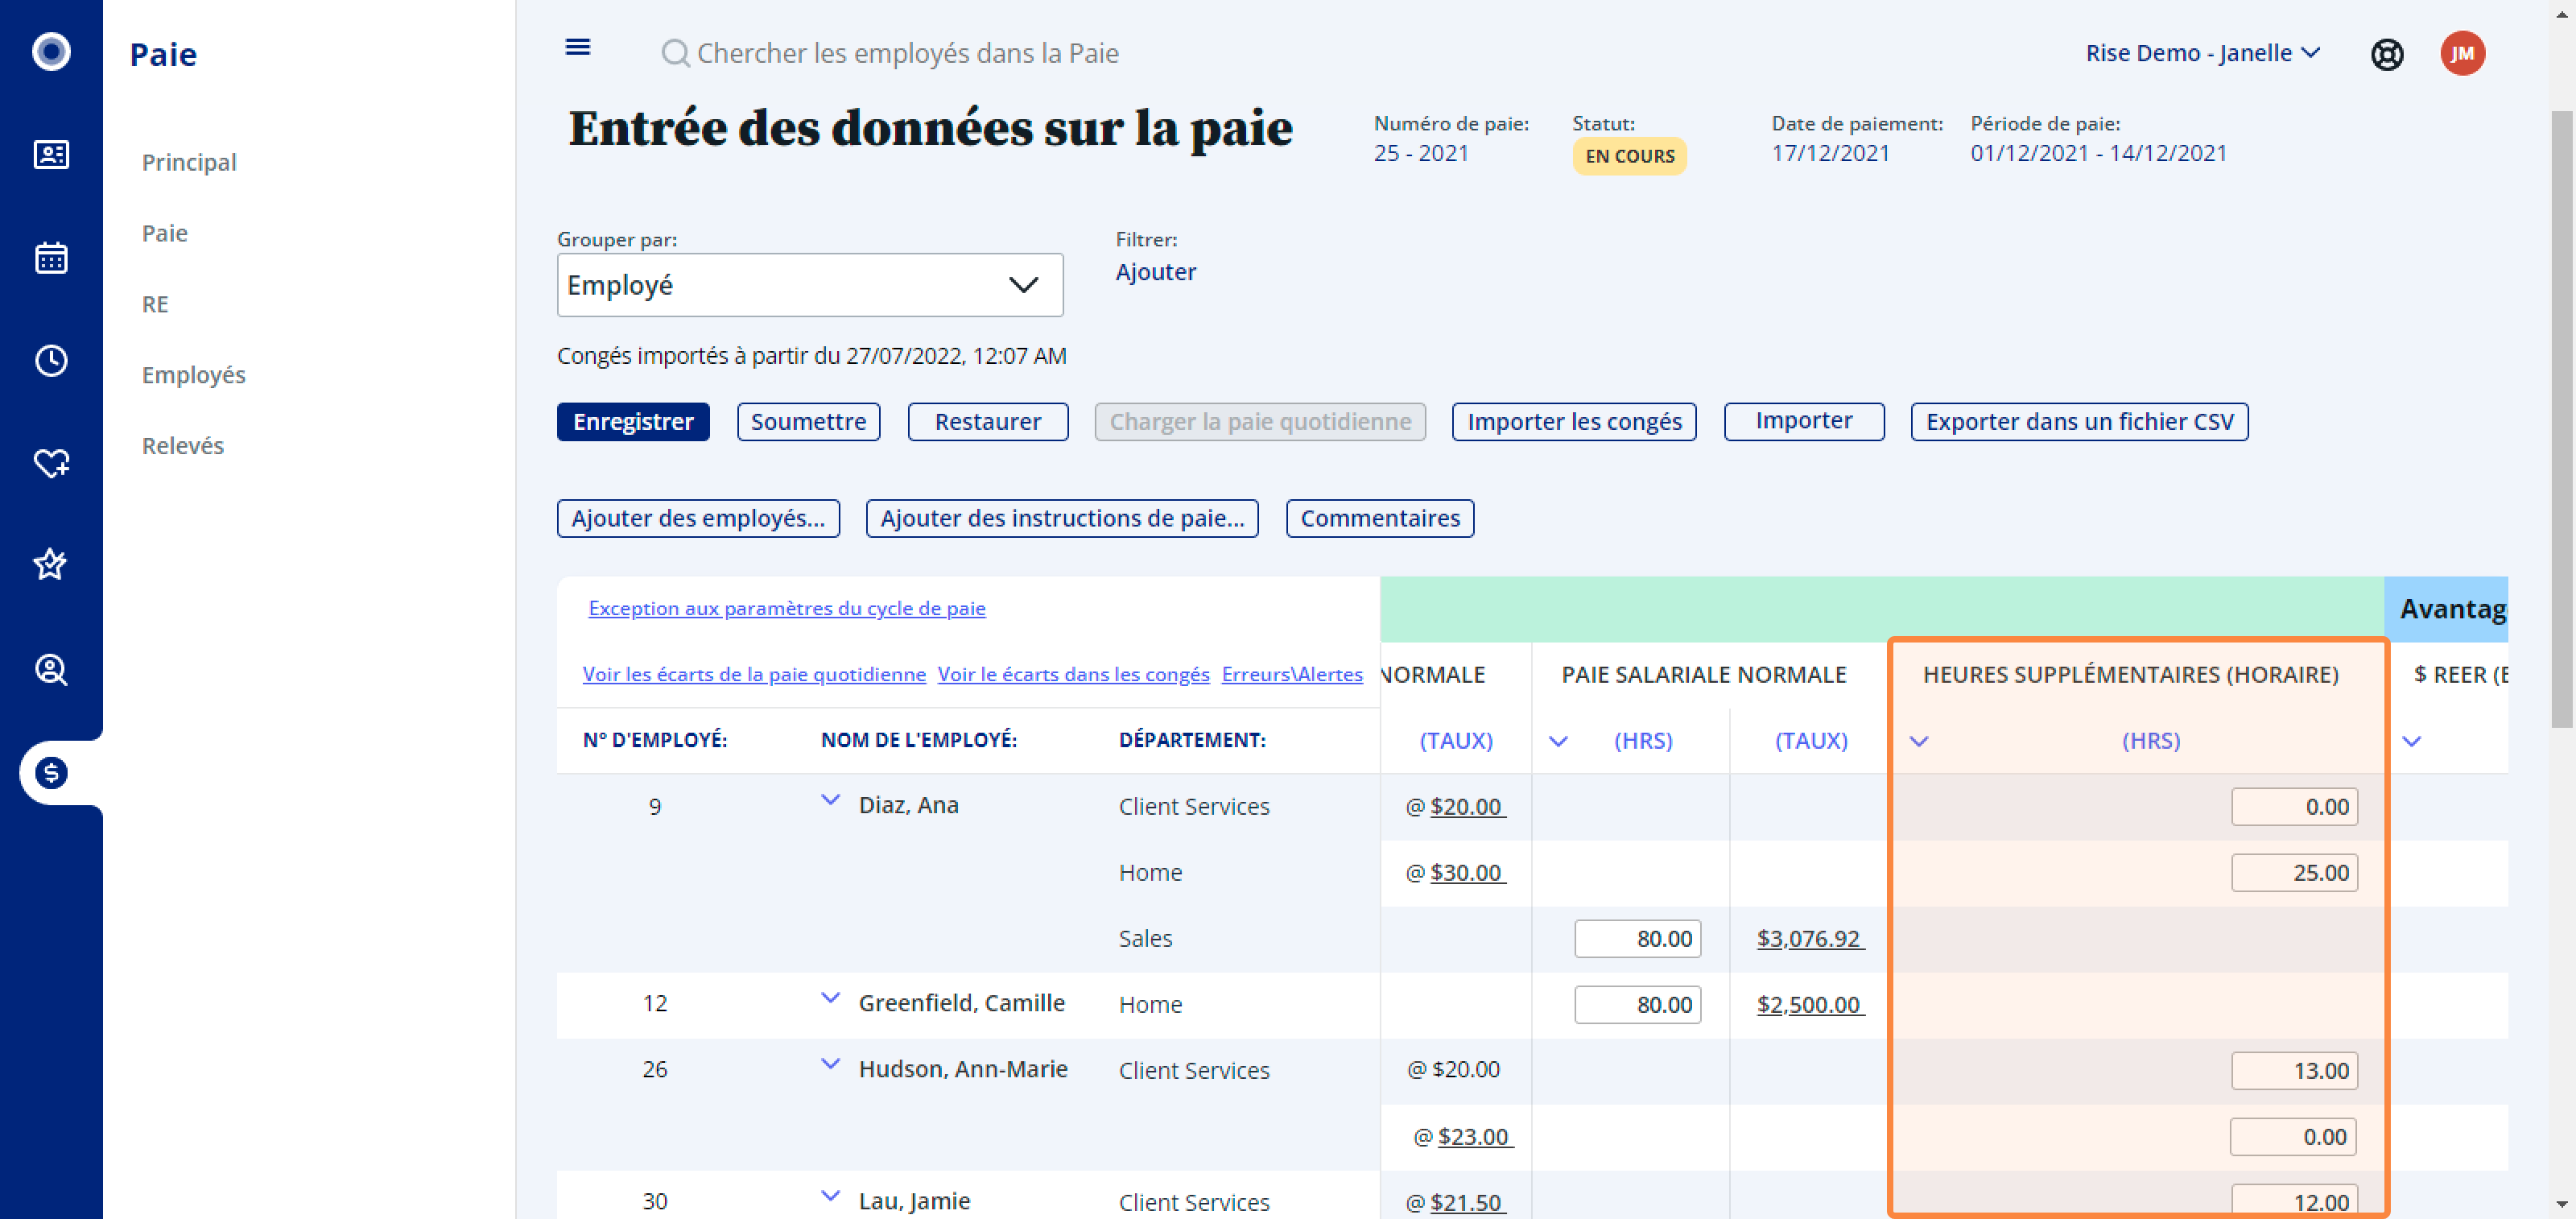Open the clock time-tracking sidebar icon
The width and height of the screenshot is (2576, 1219).
[x=51, y=360]
